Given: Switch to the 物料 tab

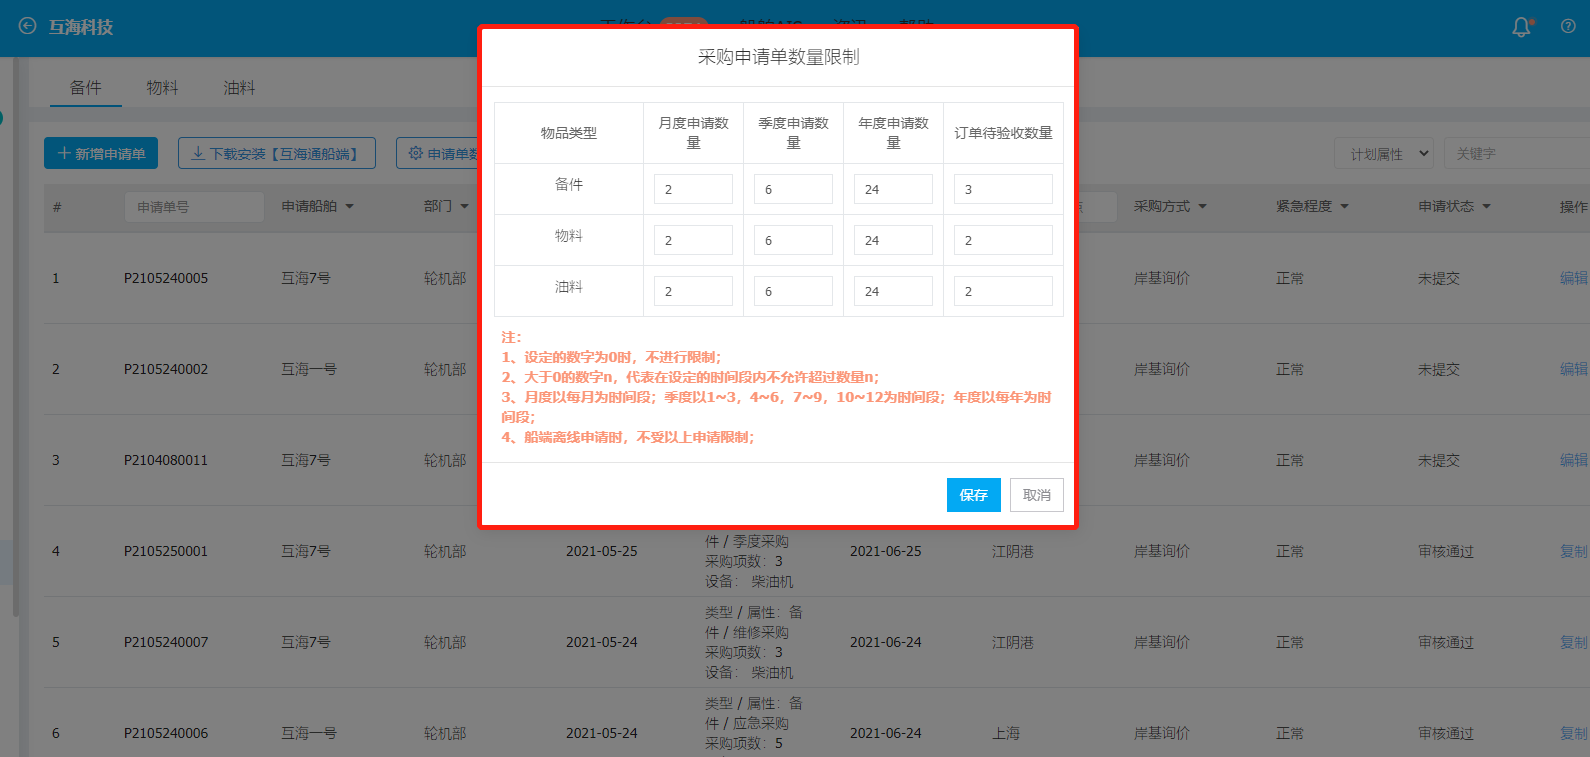Looking at the screenshot, I should 162,88.
